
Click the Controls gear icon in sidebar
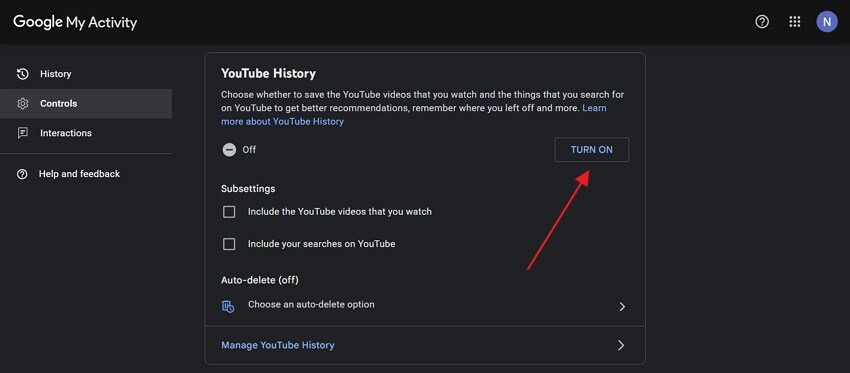[22, 104]
